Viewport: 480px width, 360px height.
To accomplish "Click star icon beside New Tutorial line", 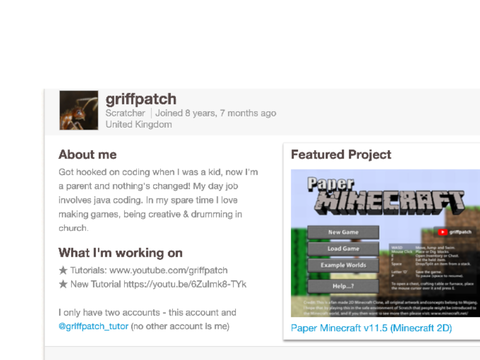I will (x=63, y=284).
